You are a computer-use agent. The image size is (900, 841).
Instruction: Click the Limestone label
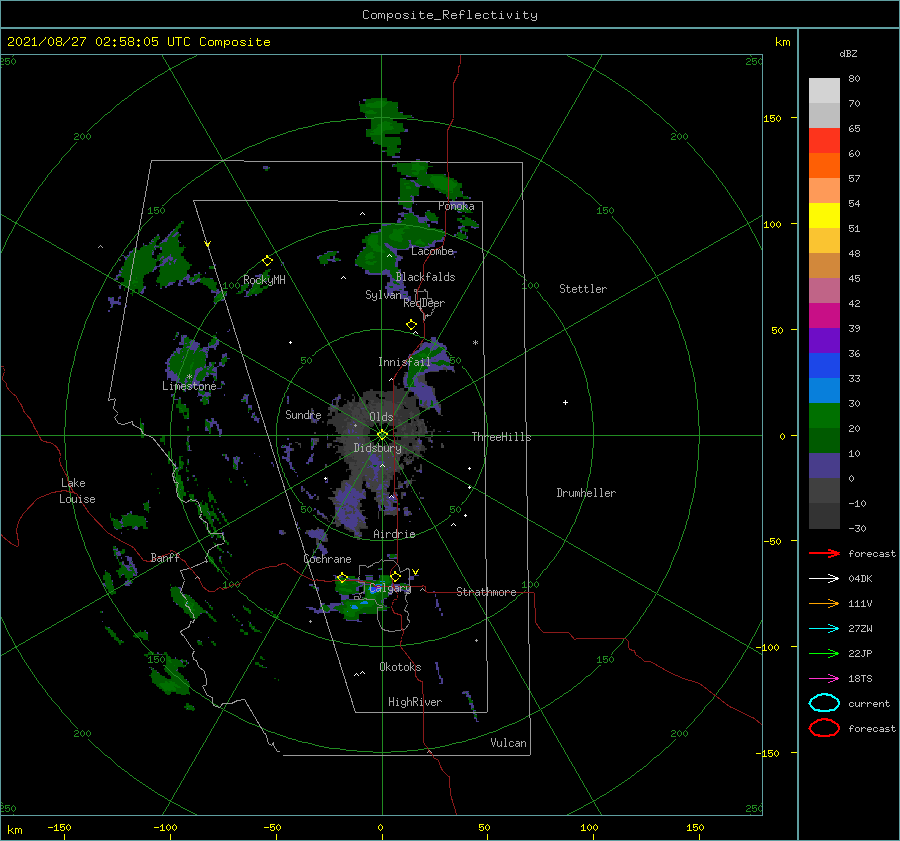(189, 386)
